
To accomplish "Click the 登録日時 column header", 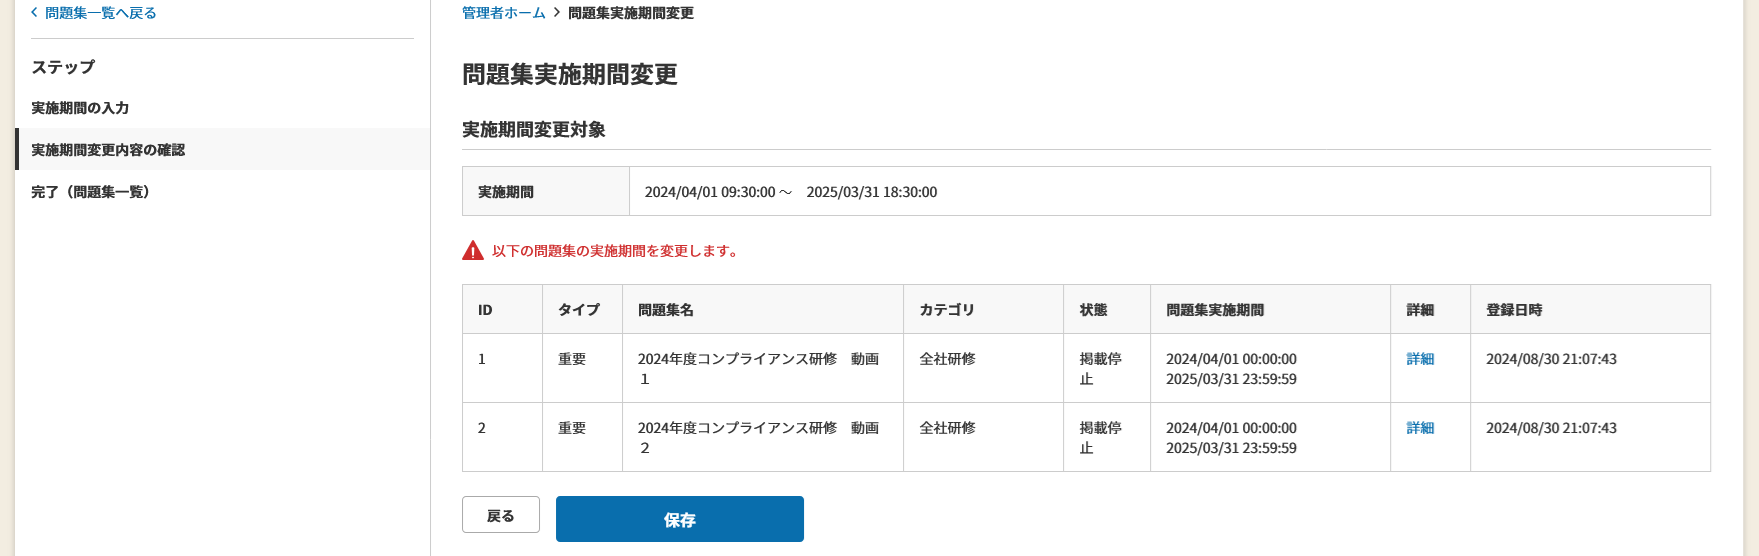I will (x=1590, y=310).
